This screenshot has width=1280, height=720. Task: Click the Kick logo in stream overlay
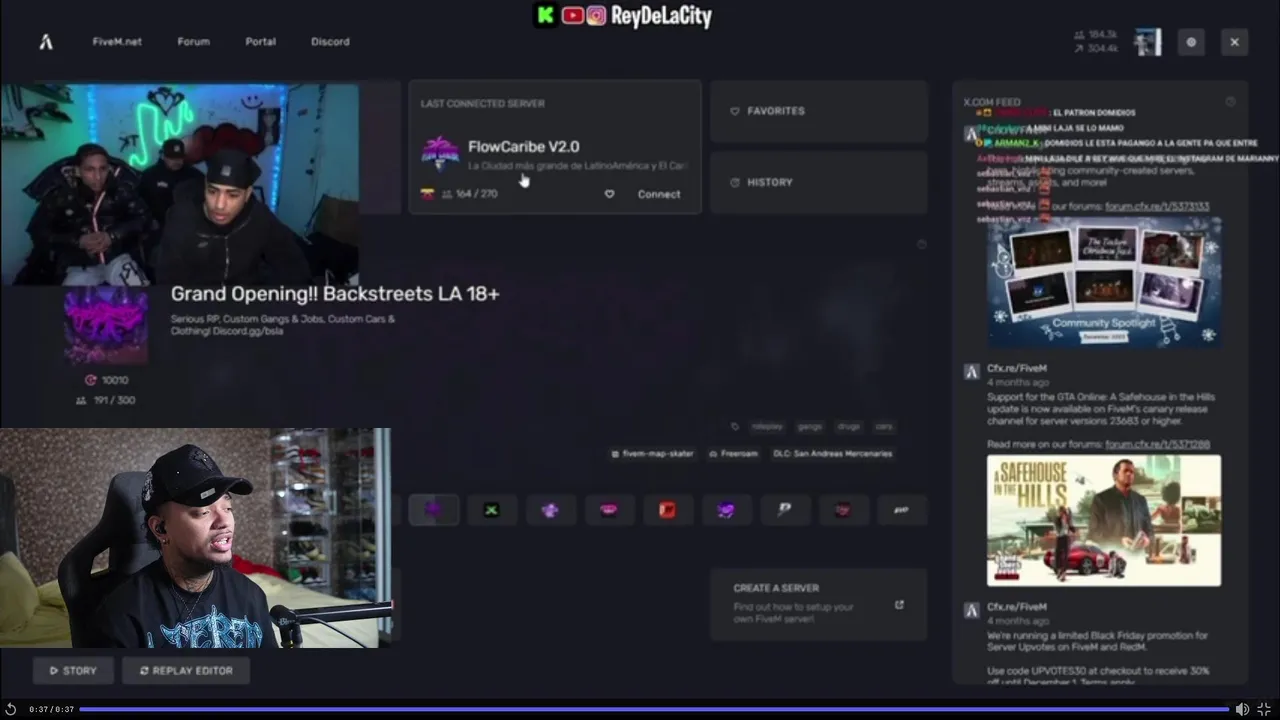[x=545, y=15]
